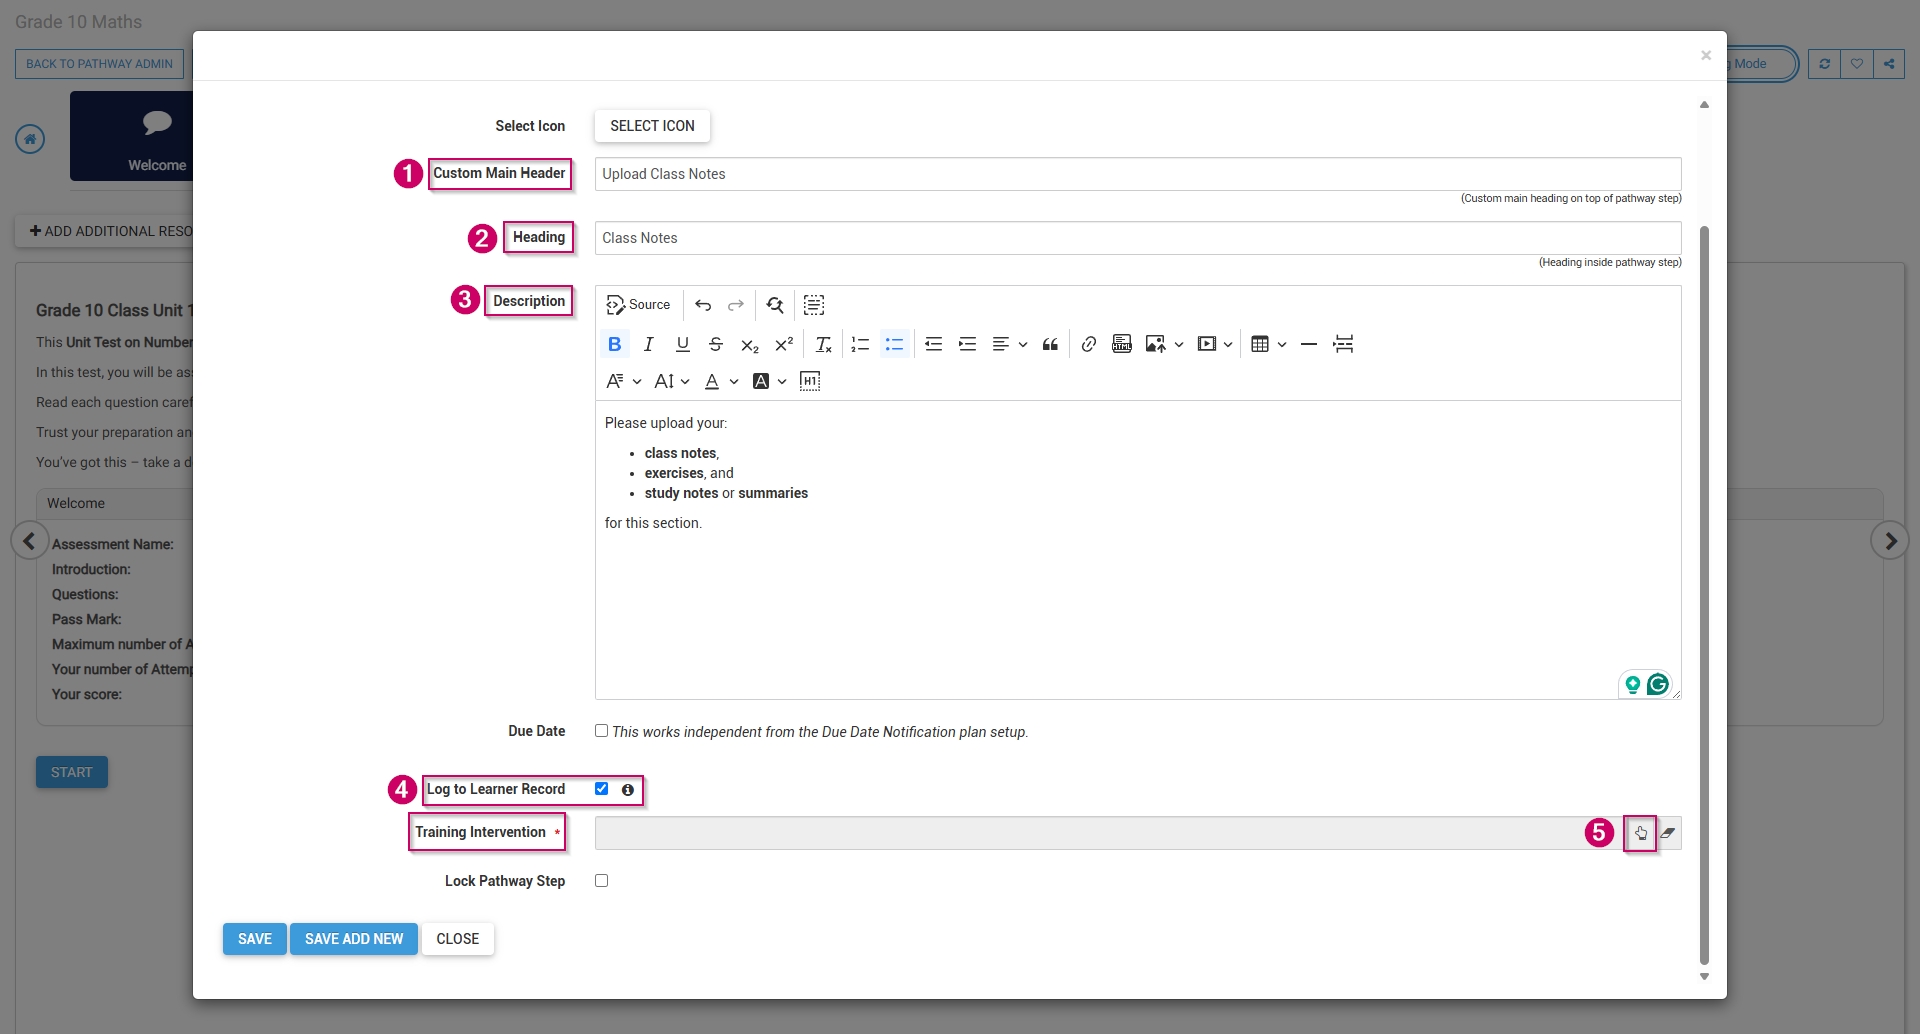This screenshot has width=1920, height=1034.
Task: Click inside the Description editor text area
Action: pos(1138,549)
